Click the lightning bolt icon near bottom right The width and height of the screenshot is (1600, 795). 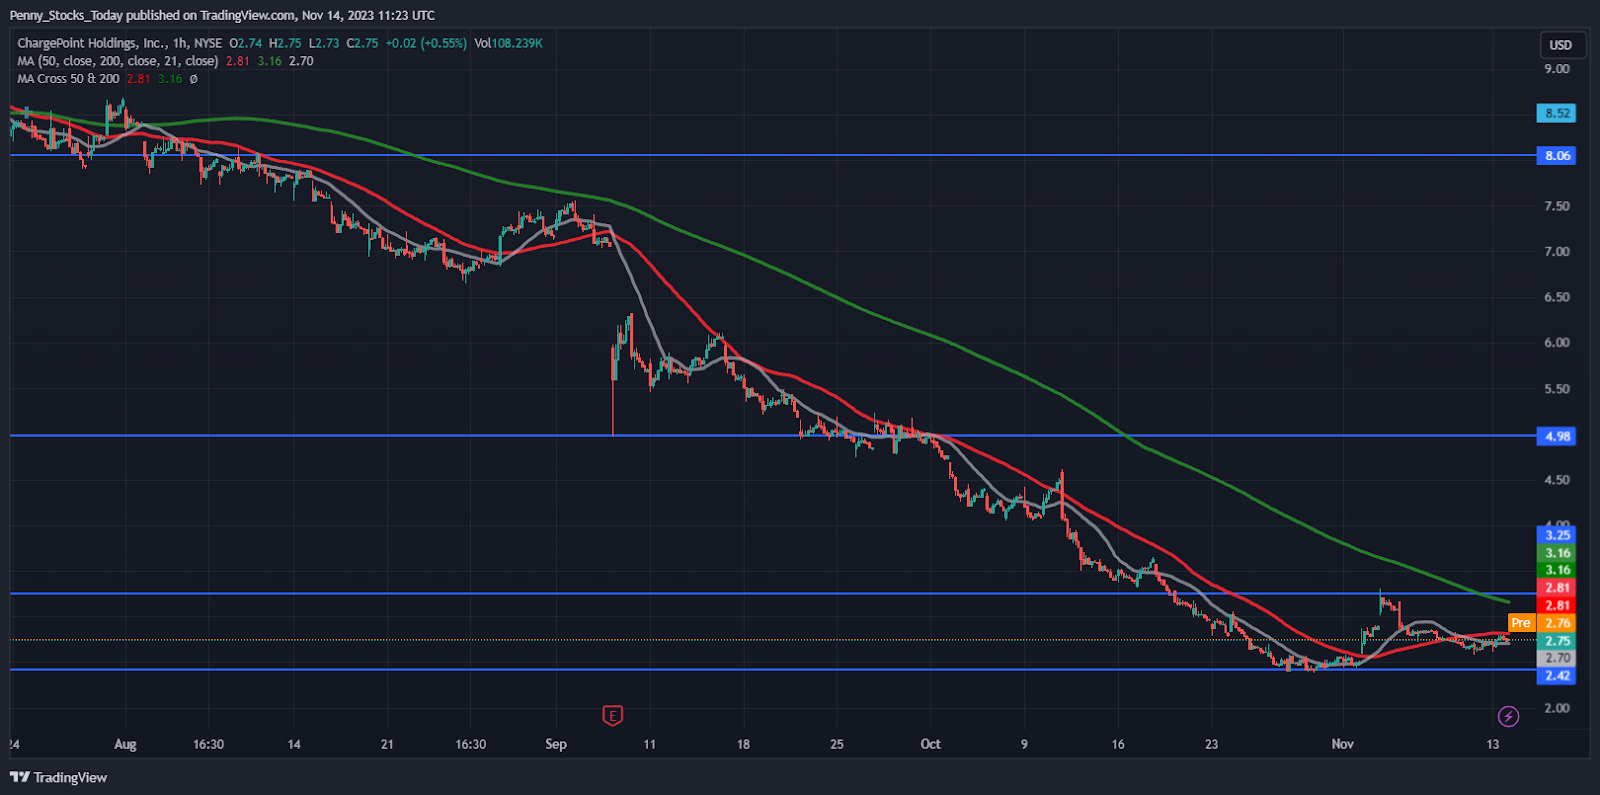[x=1508, y=716]
